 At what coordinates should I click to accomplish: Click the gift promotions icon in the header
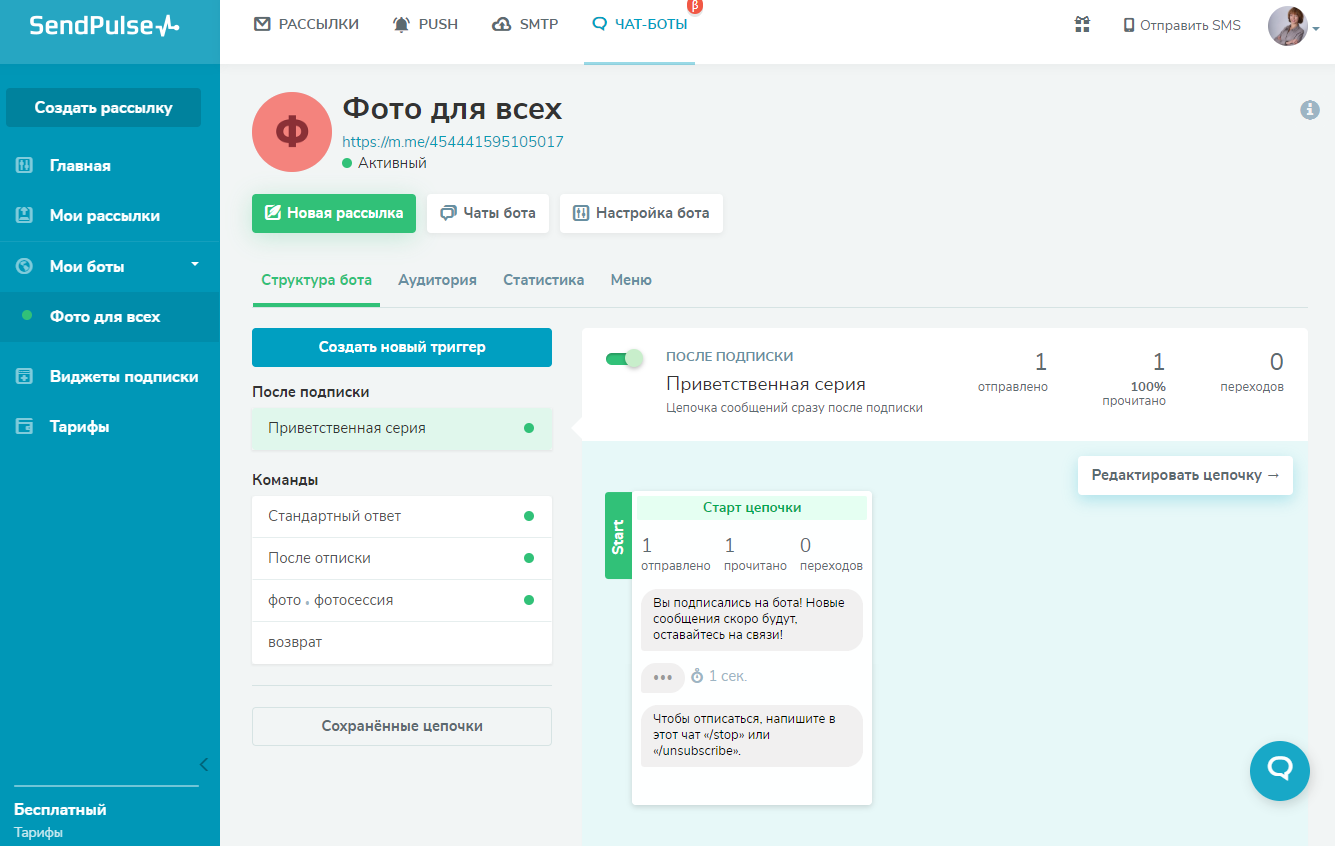(x=1081, y=24)
